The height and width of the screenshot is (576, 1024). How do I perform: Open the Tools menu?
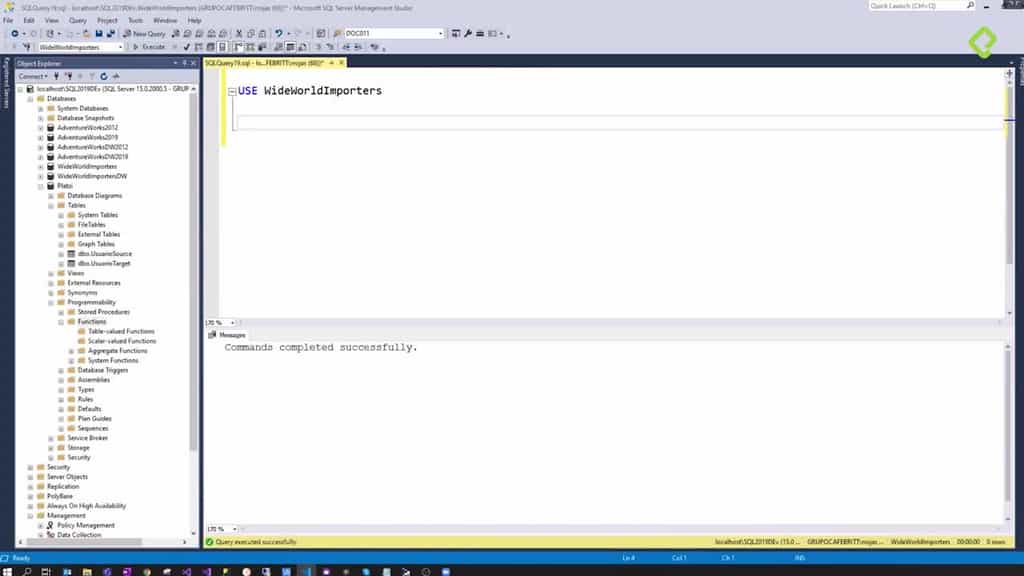point(135,20)
